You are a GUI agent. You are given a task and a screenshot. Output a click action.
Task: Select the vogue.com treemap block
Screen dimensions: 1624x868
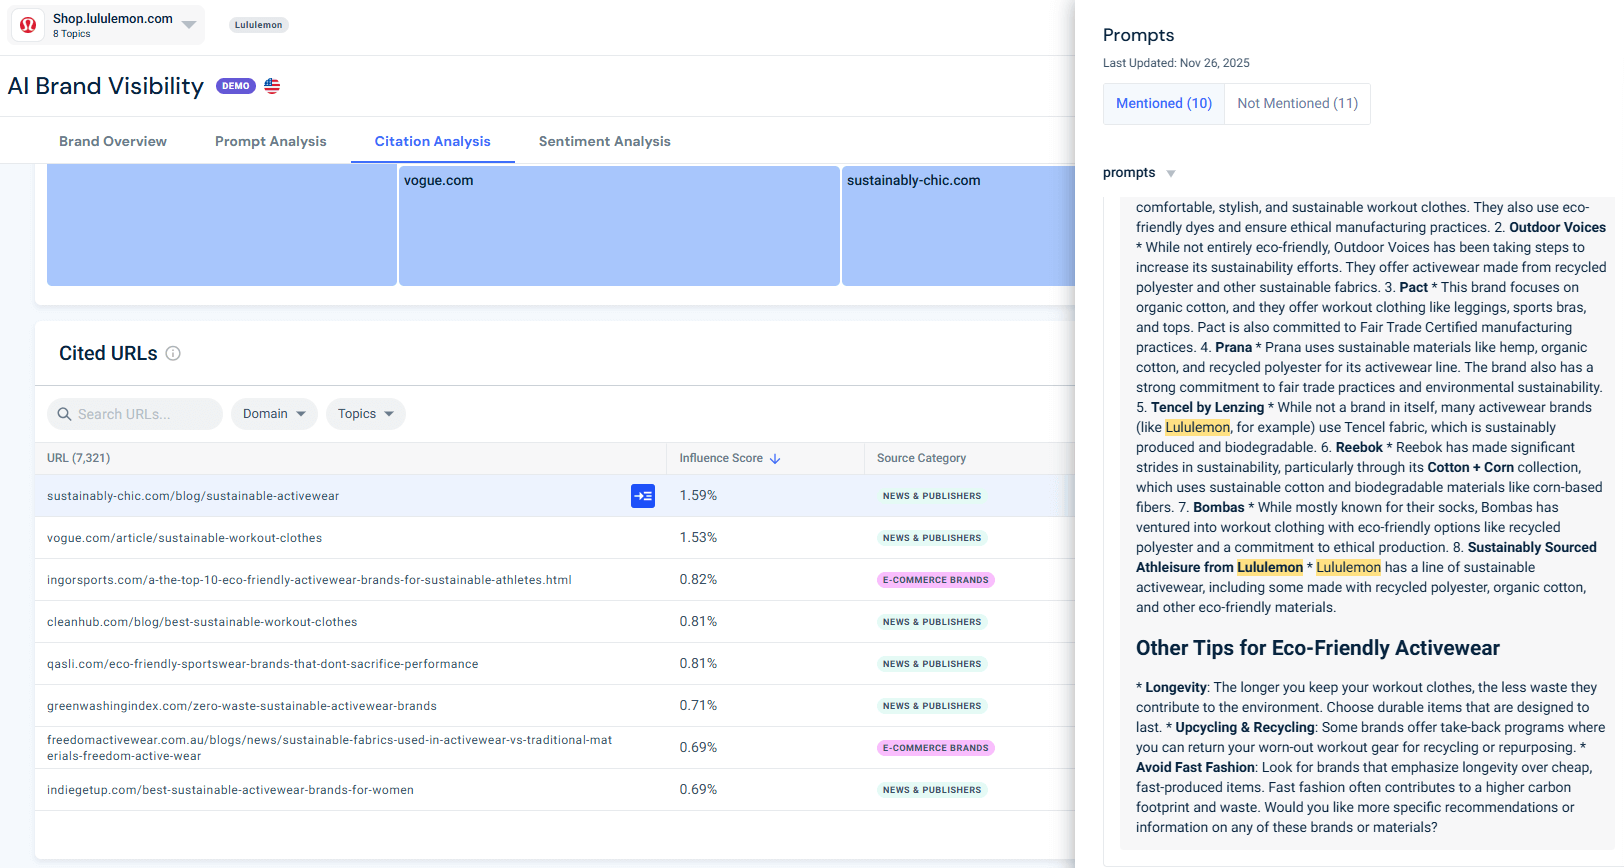tap(619, 226)
